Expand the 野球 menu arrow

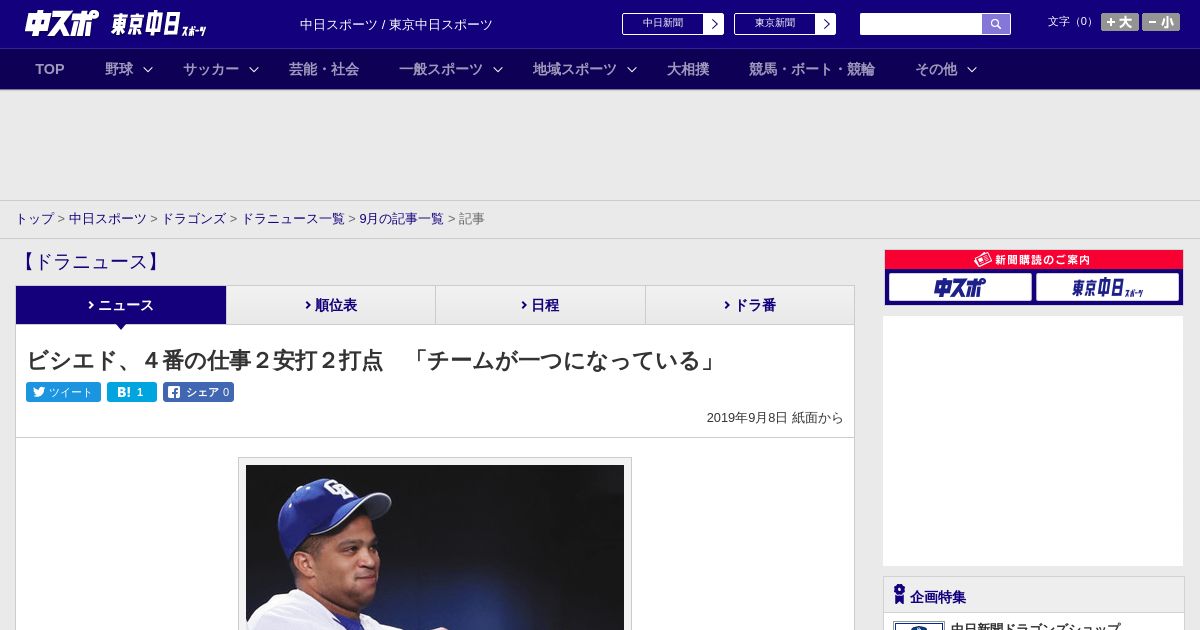tap(148, 70)
